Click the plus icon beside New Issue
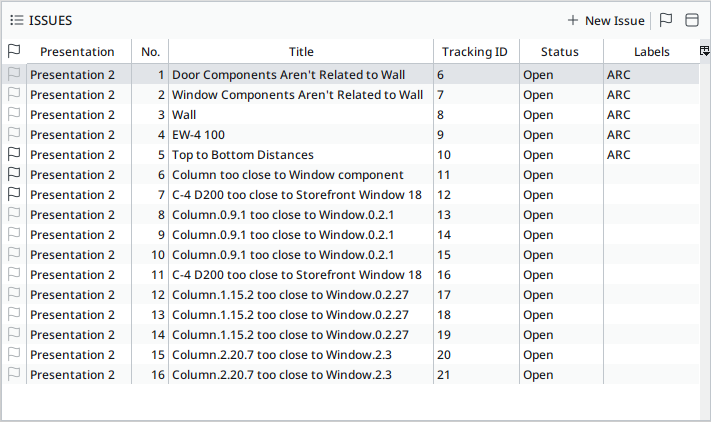 coord(573,20)
